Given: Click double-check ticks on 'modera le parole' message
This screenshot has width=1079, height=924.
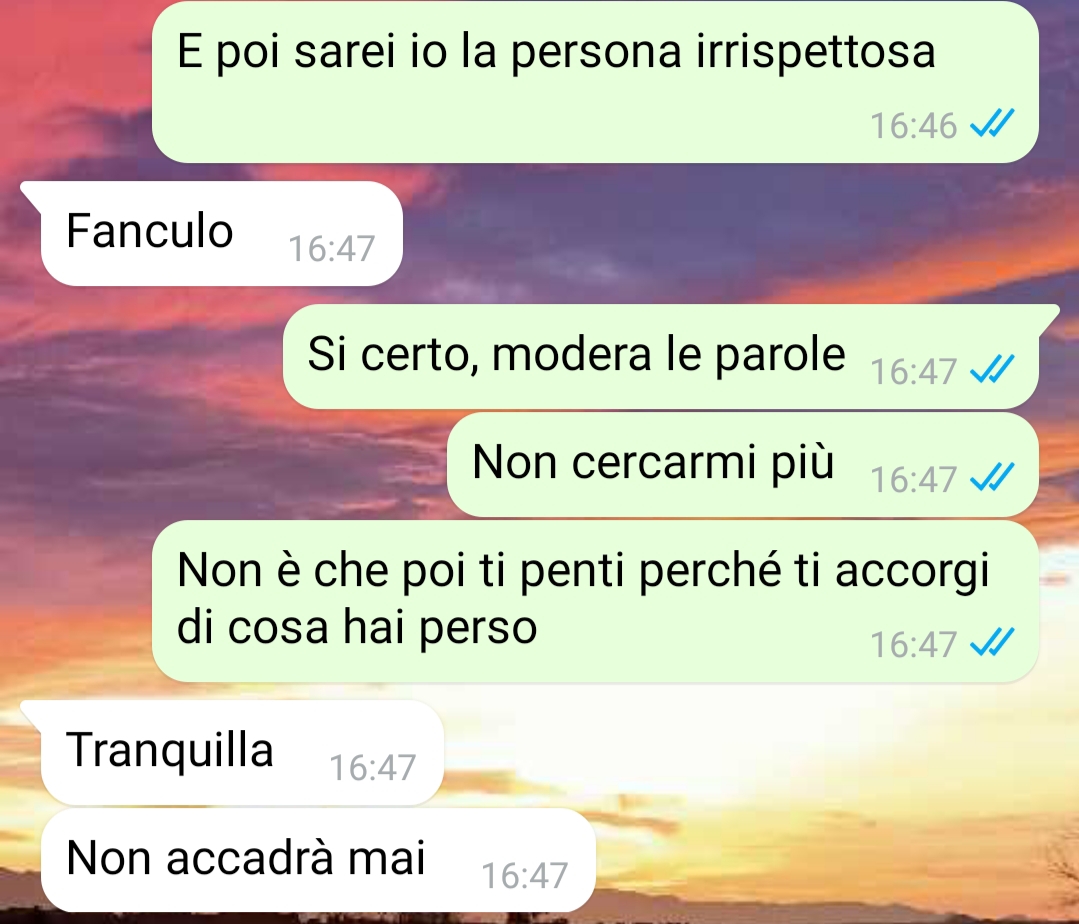Looking at the screenshot, I should tap(992, 369).
